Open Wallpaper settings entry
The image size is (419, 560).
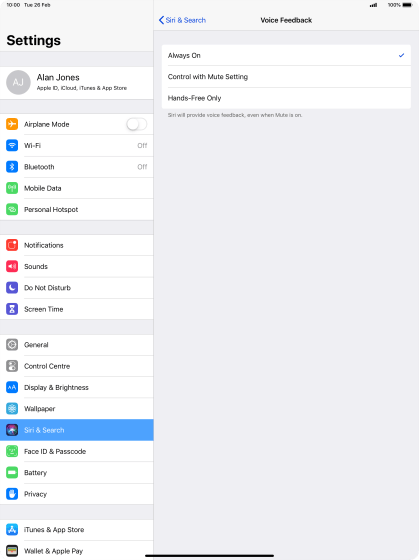coord(77,409)
